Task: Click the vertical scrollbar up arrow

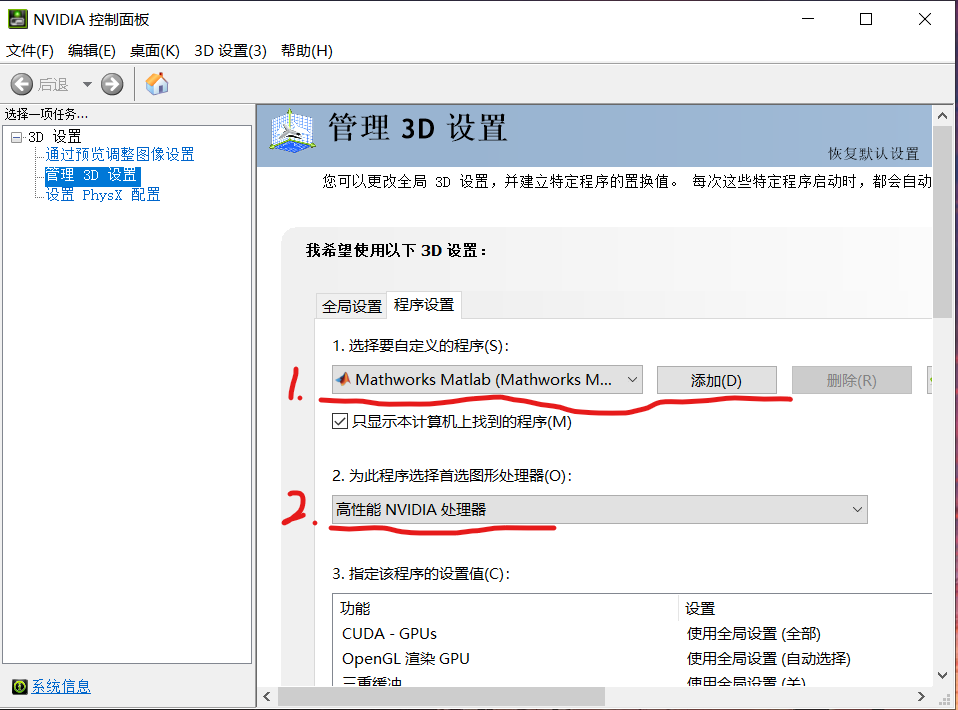Action: 943,115
